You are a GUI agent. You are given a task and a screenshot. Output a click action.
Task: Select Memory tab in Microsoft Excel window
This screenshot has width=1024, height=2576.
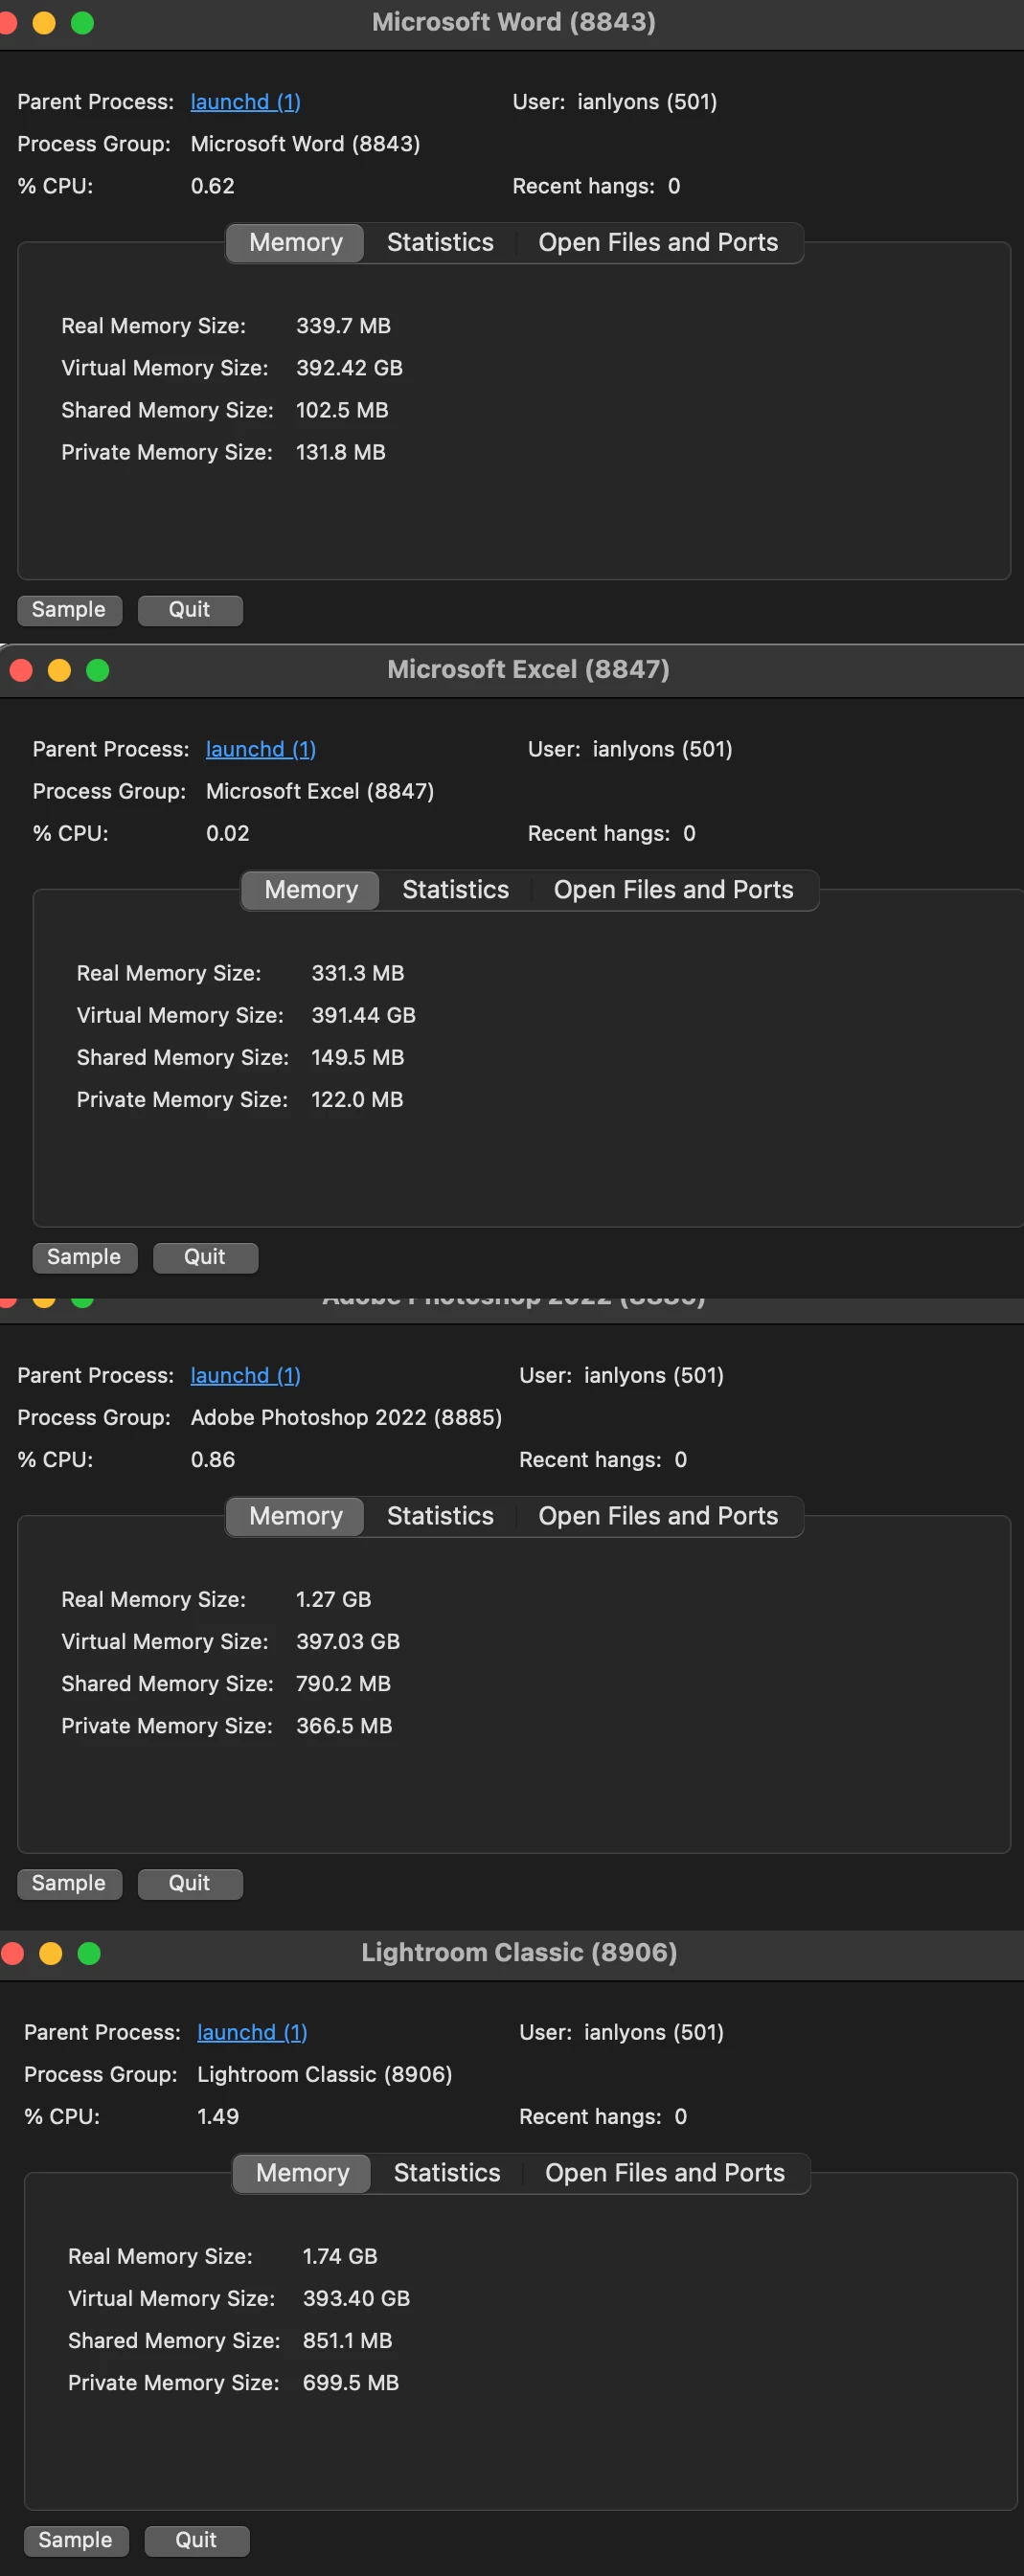(310, 890)
